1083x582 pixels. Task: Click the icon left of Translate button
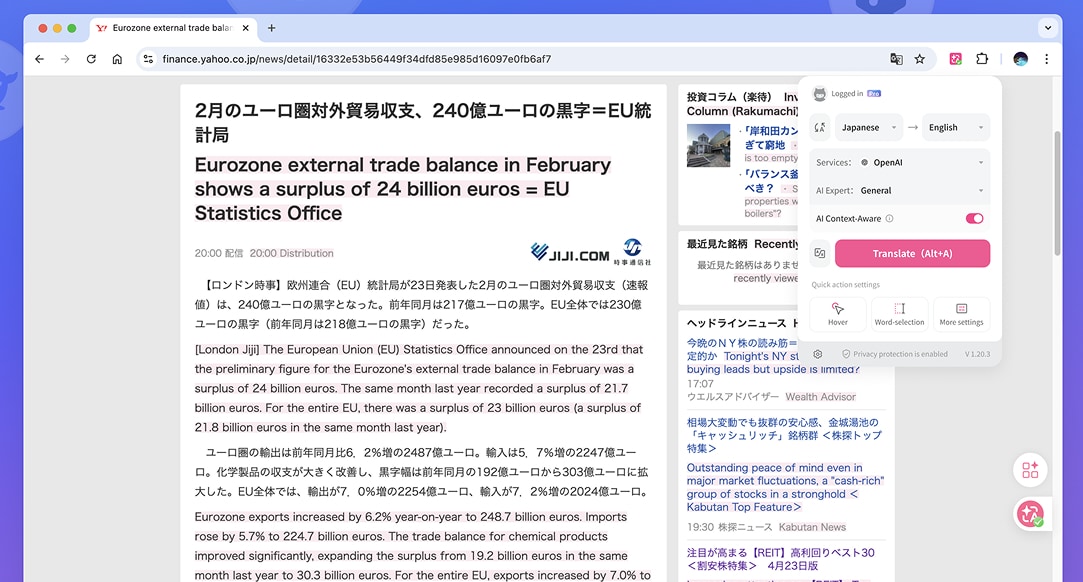(x=820, y=253)
